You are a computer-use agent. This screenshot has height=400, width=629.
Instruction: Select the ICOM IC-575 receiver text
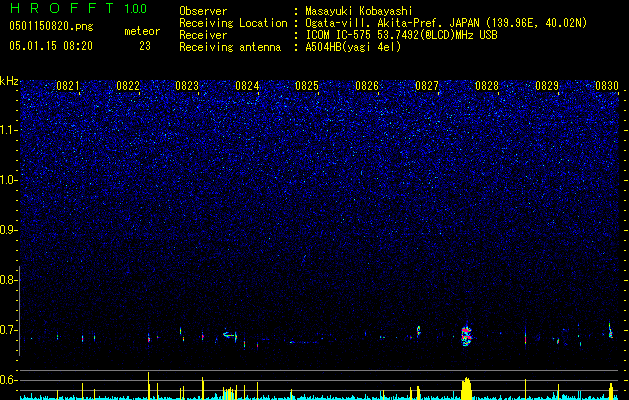point(401,35)
